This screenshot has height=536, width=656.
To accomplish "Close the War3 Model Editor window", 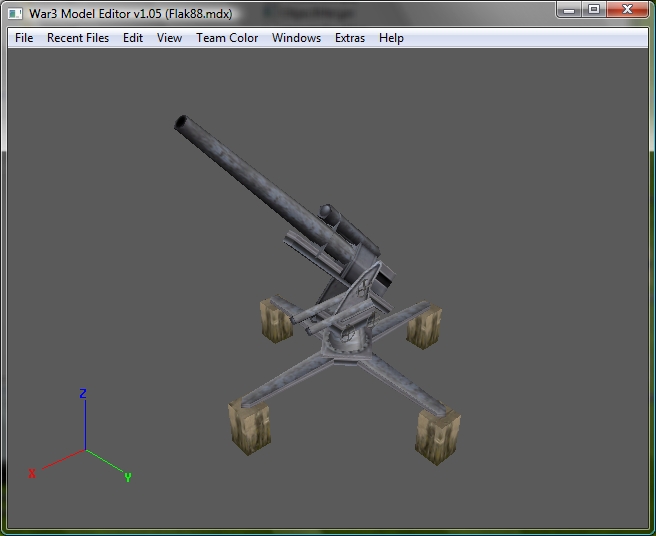I will pyautogui.click(x=628, y=10).
